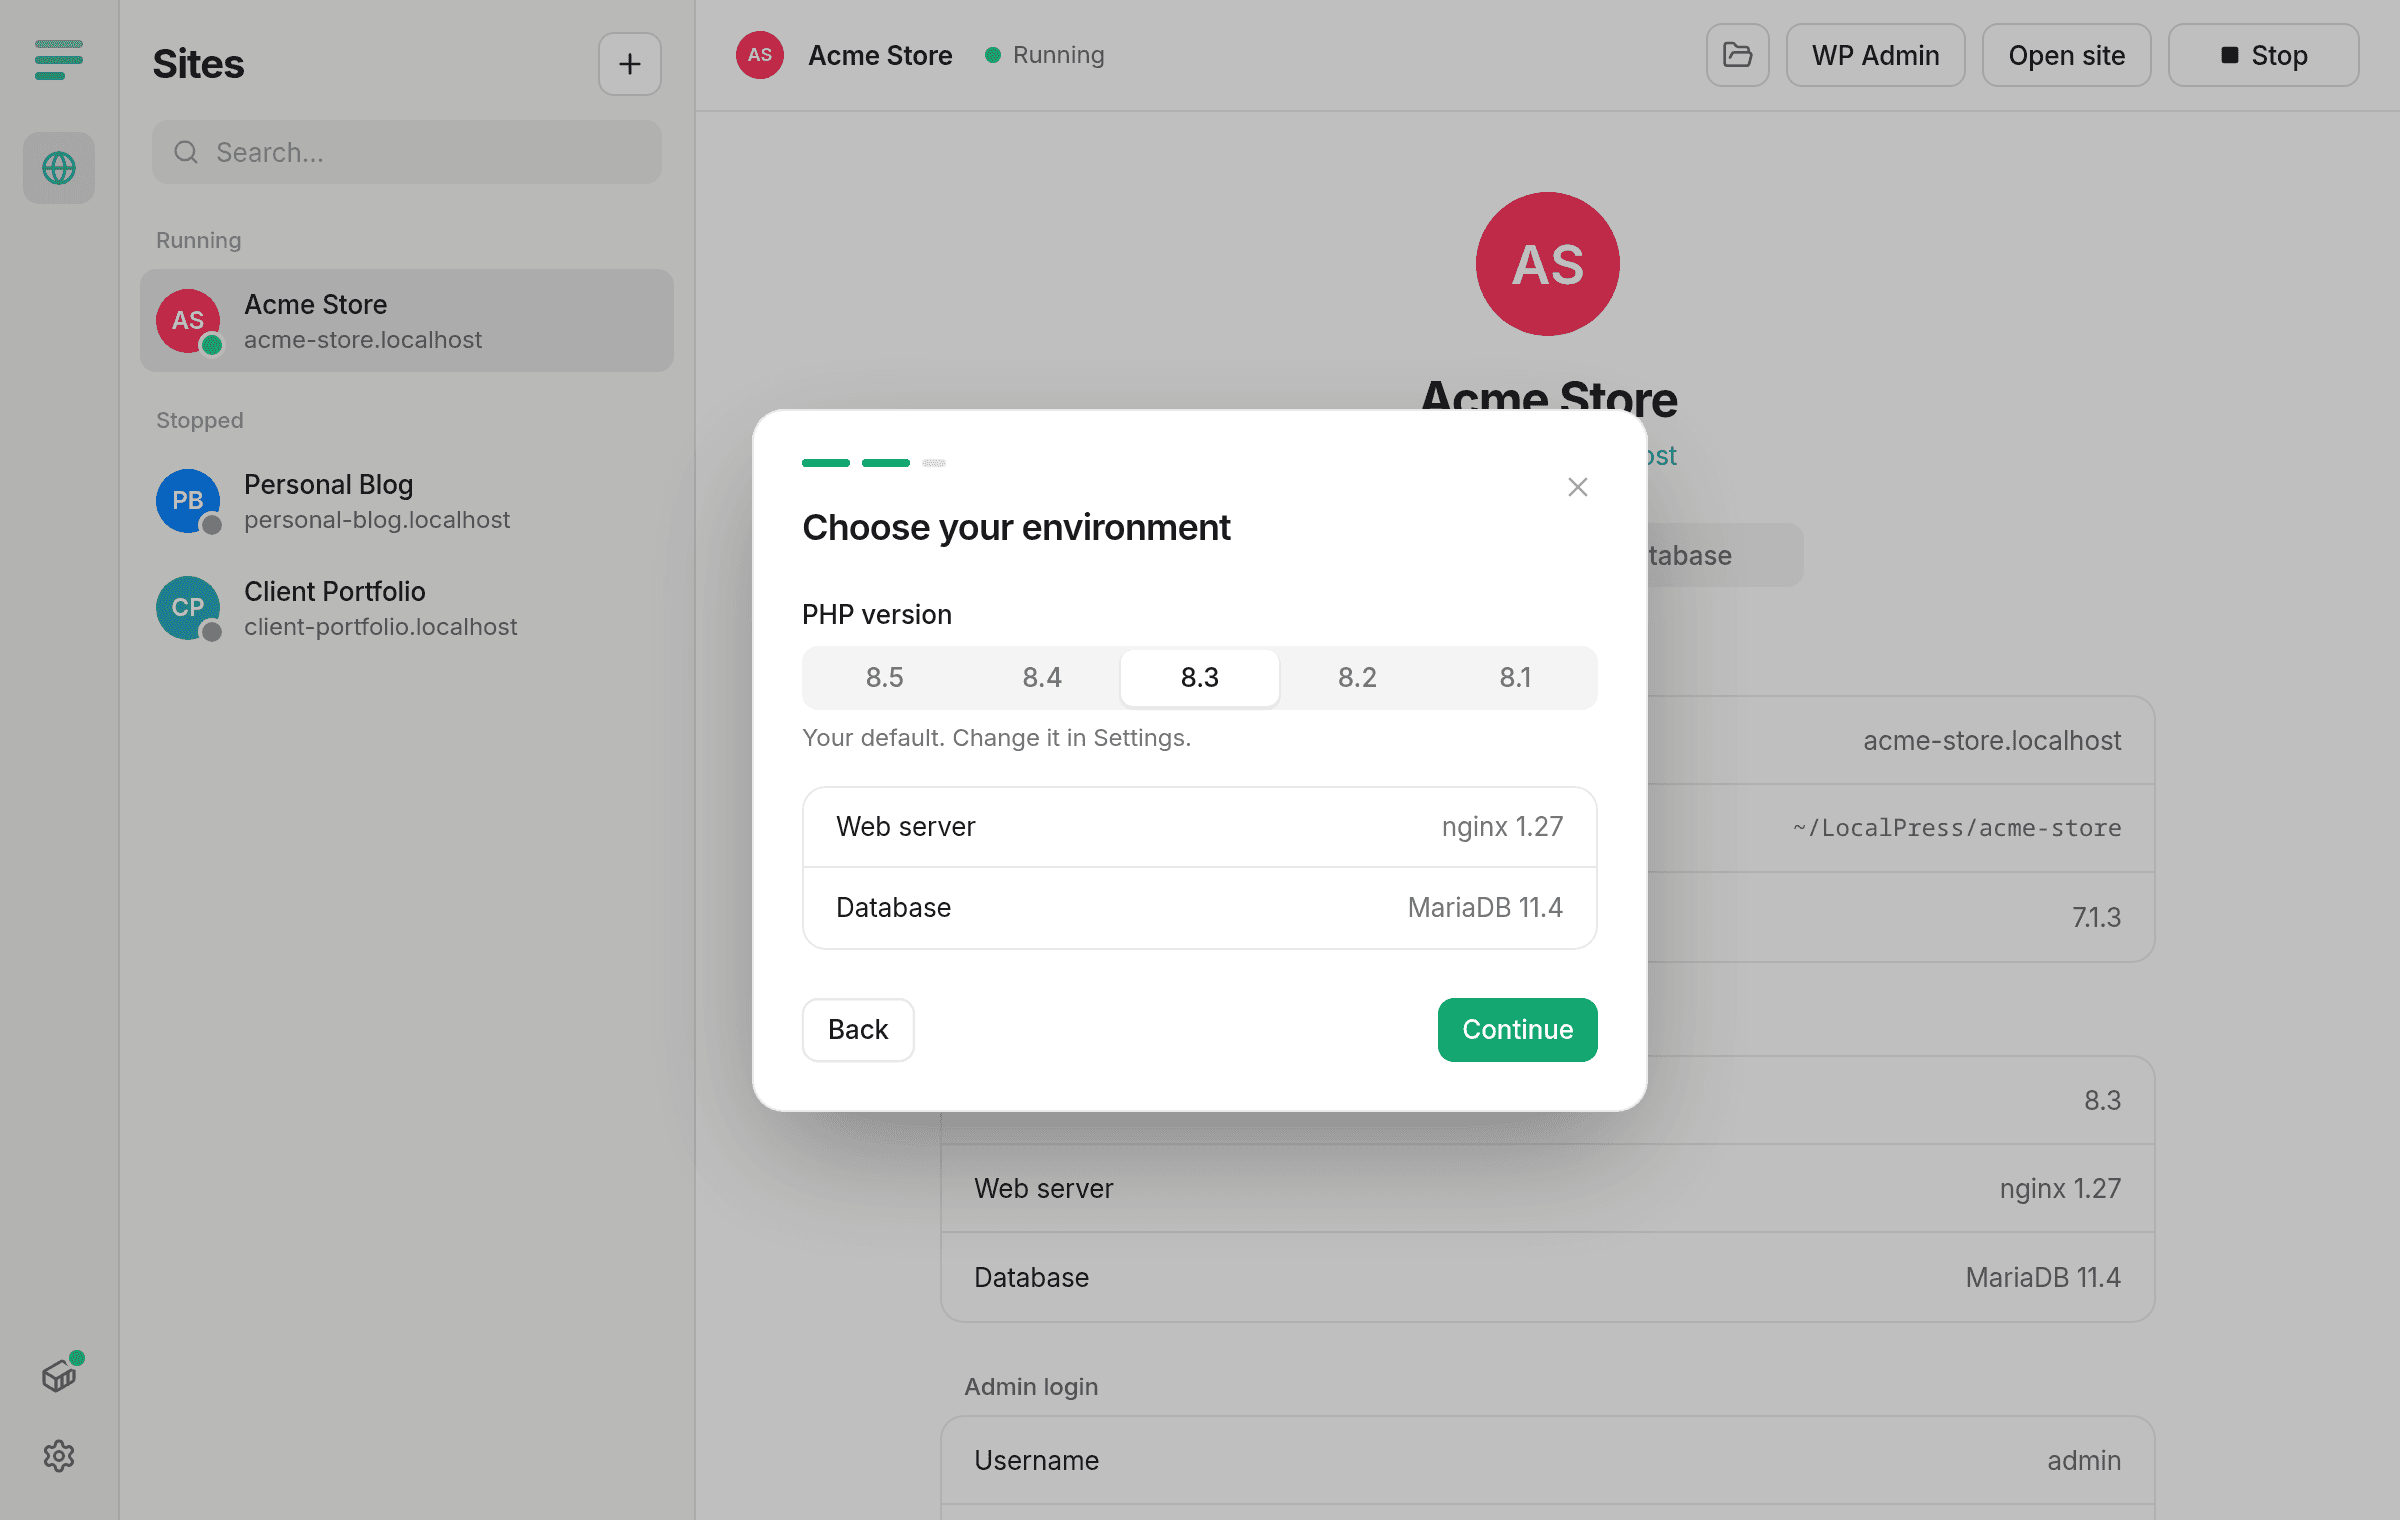
Task: Select PHP version 8.5
Action: (885, 678)
